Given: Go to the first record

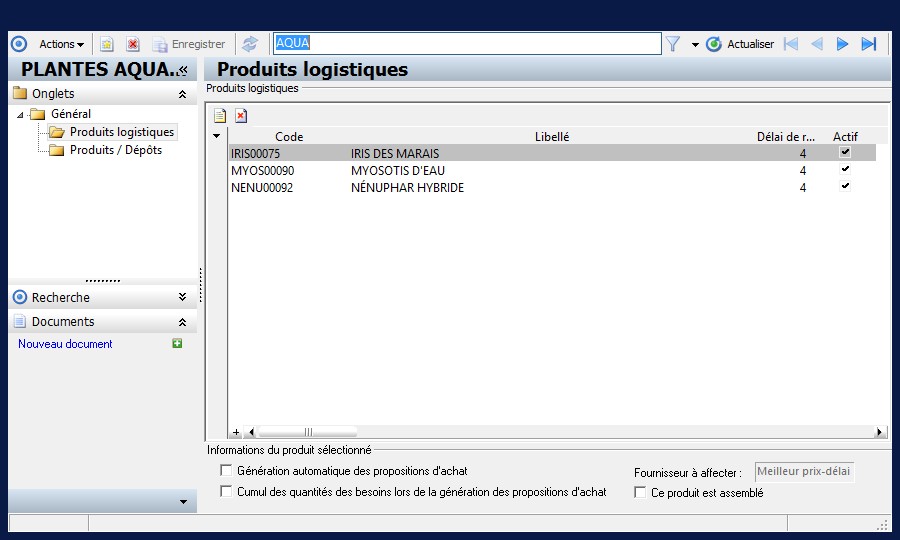Looking at the screenshot, I should [791, 44].
